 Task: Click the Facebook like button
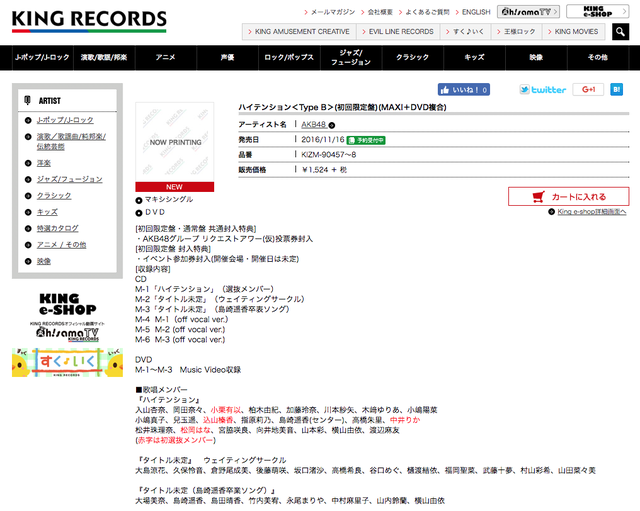(464, 90)
